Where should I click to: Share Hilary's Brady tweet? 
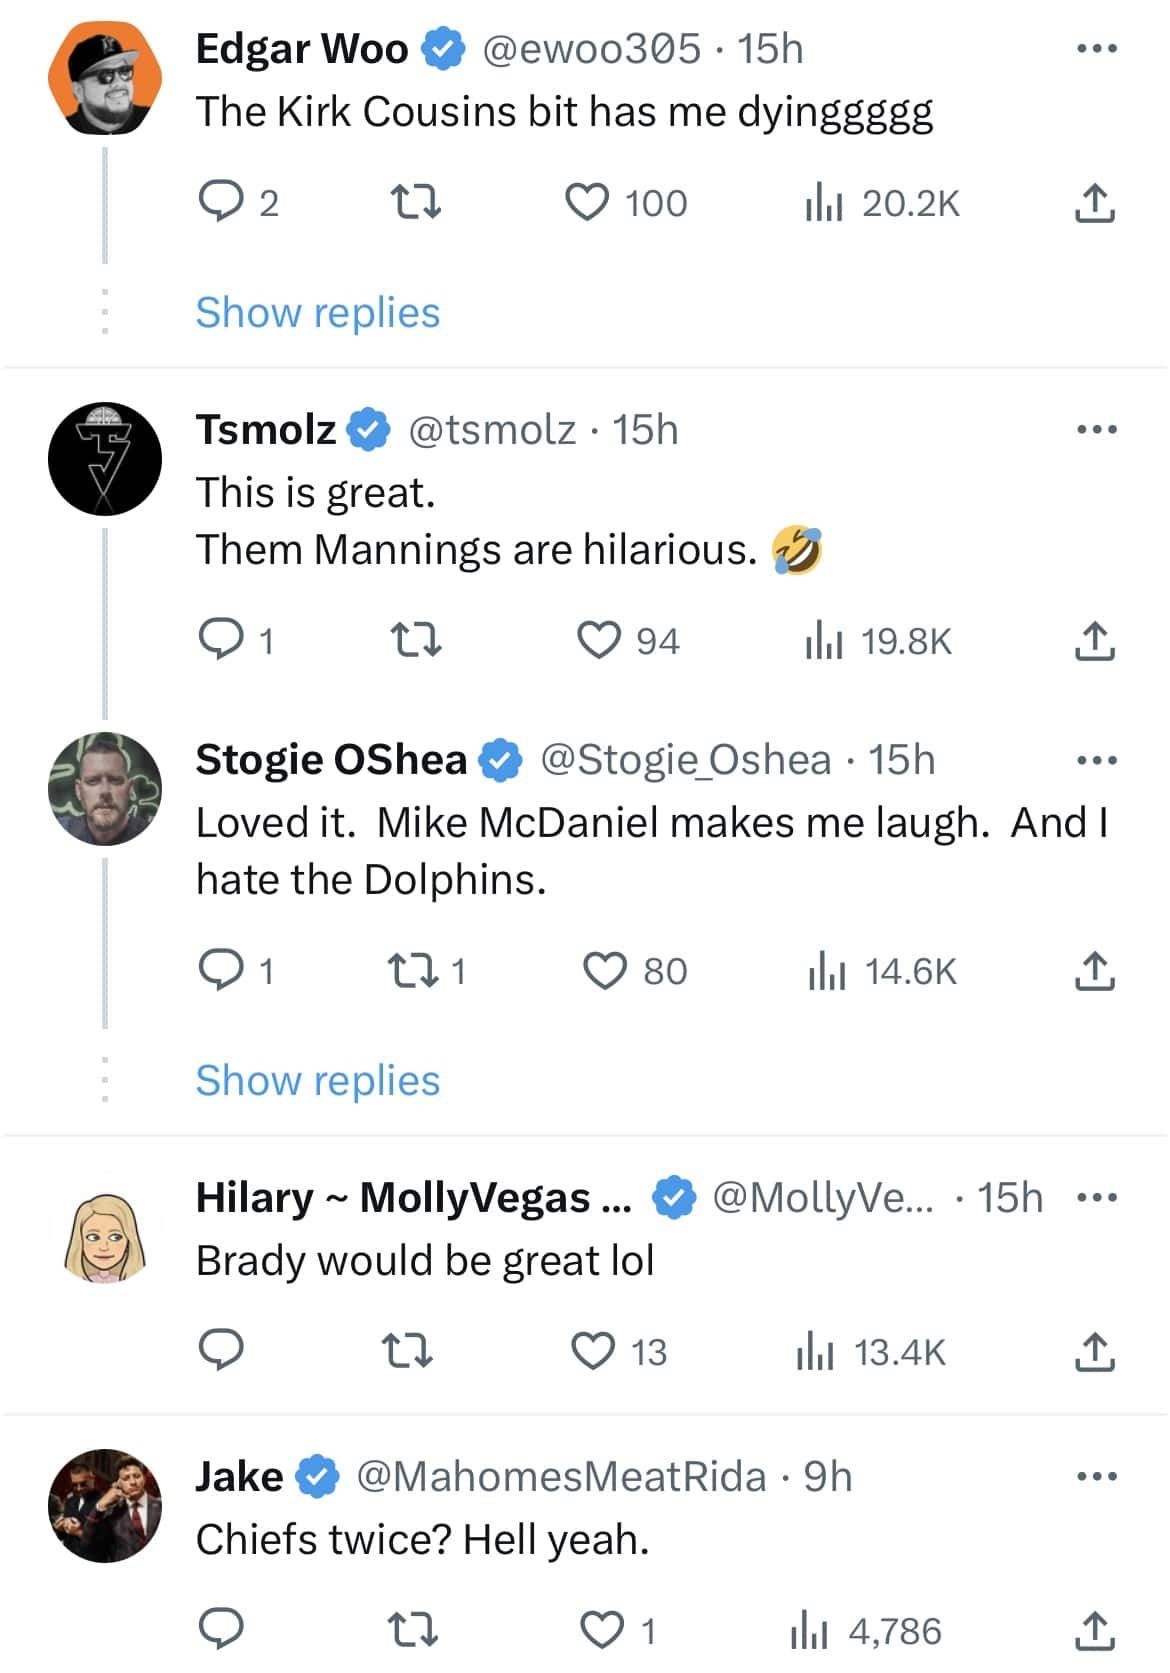tap(1094, 1352)
